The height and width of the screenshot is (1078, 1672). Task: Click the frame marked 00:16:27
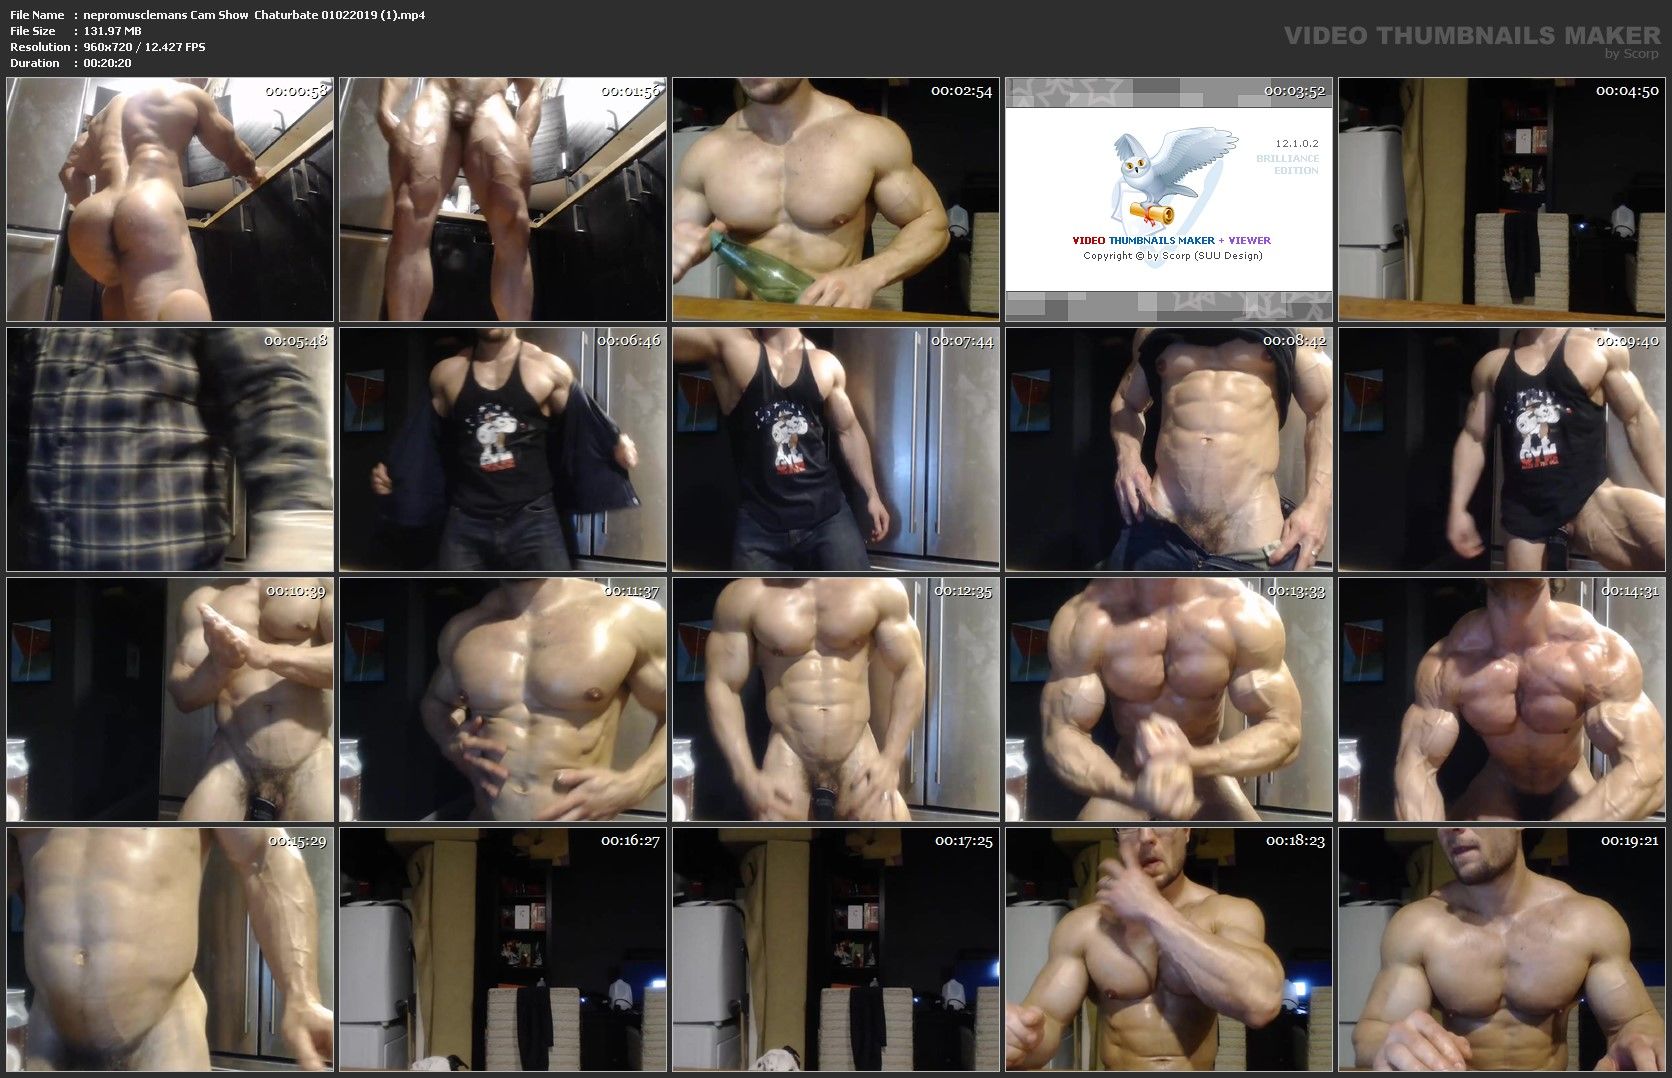click(x=503, y=949)
